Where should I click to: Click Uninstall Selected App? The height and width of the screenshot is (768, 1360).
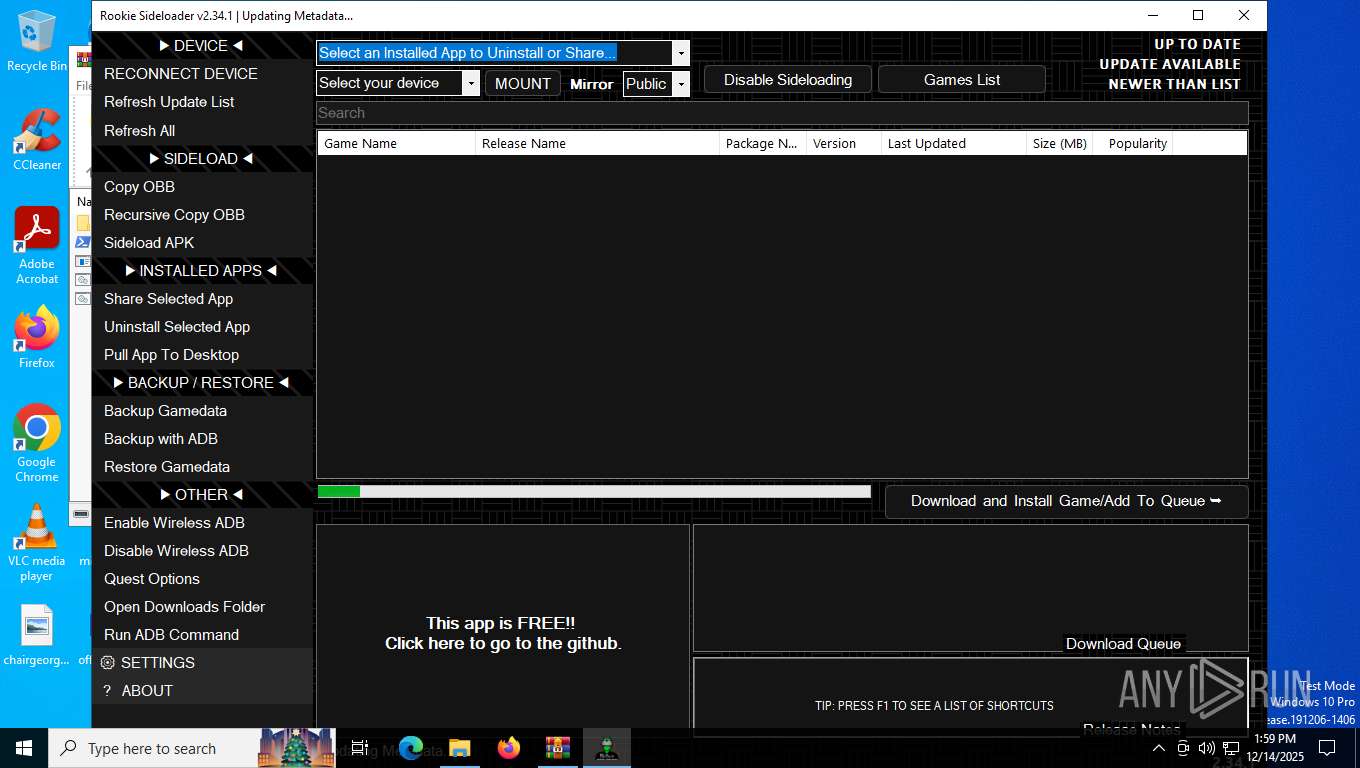click(202, 327)
